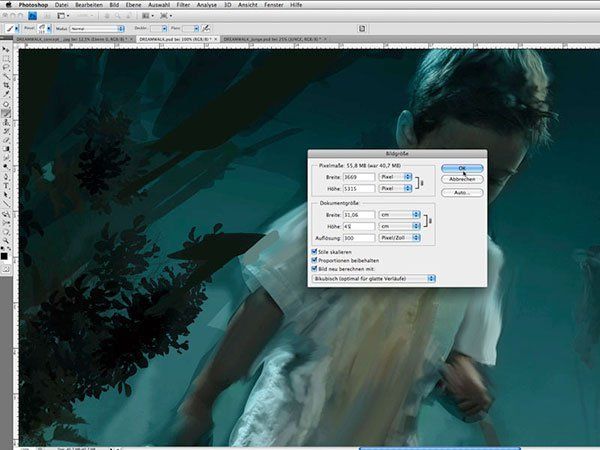Screen dimensions: 600x450
Task: Switch to the DREAMWALK concept jpg tab
Action: [x=73, y=39]
